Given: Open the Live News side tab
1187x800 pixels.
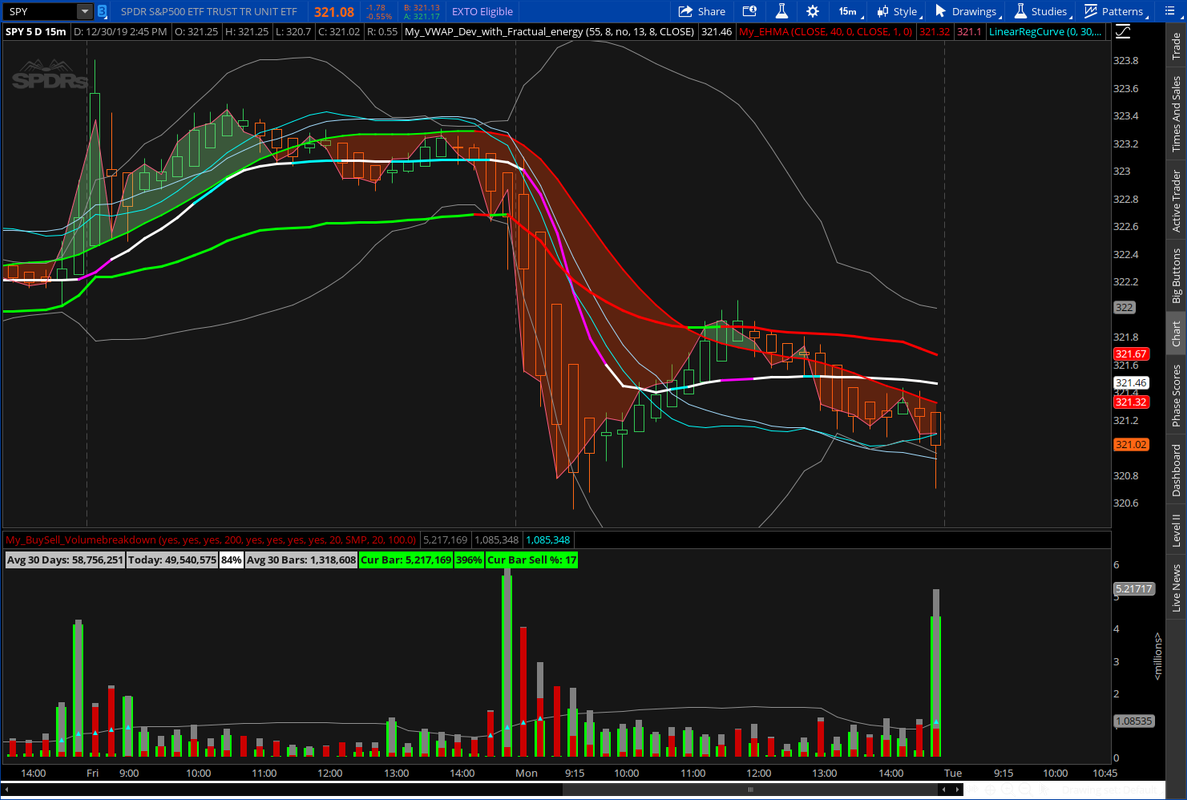Looking at the screenshot, I should 1176,587.
